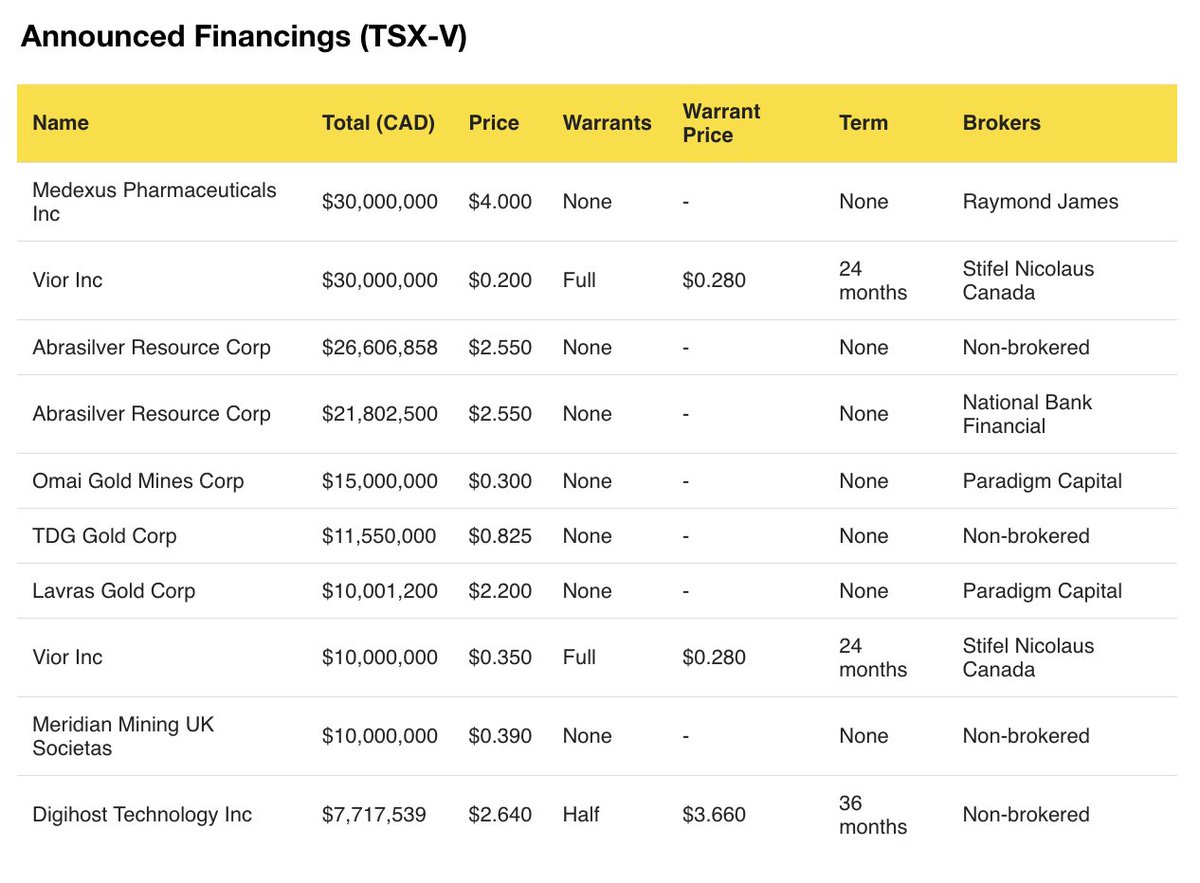Click the Warrants column header

point(607,123)
